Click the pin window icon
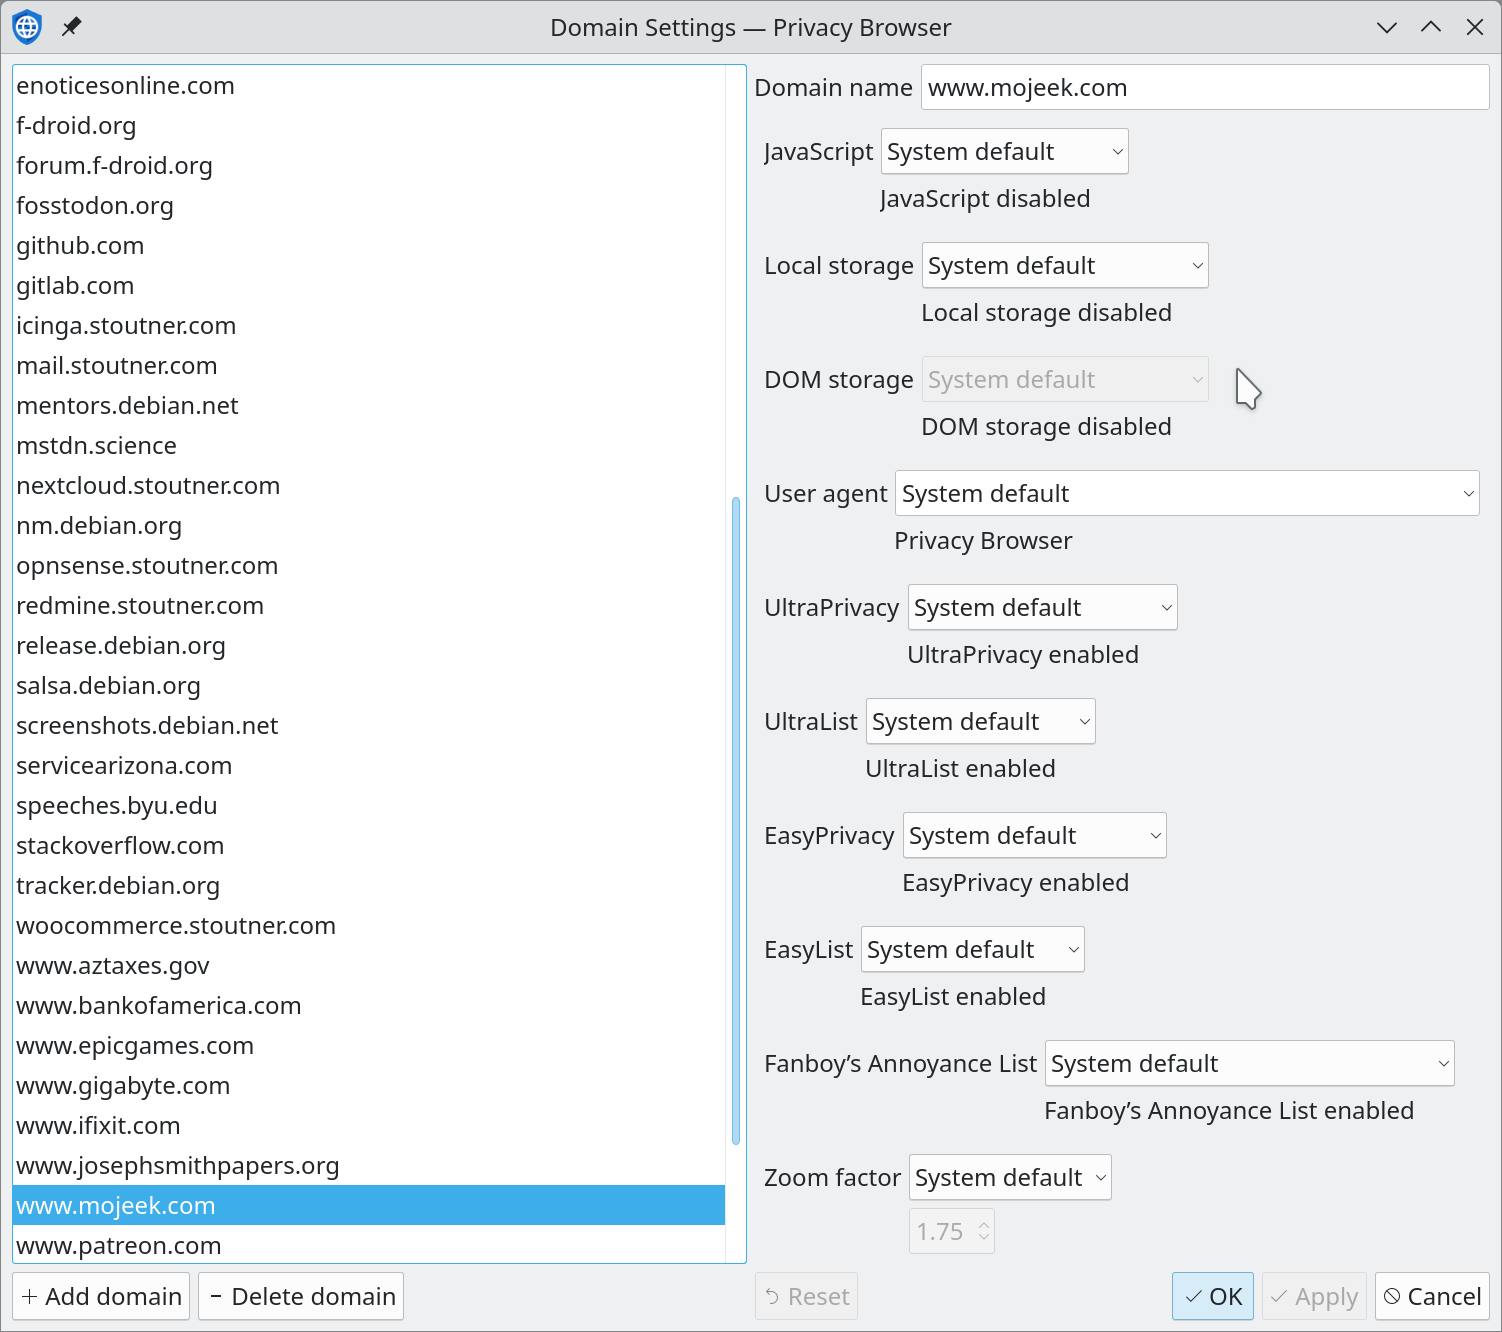 tap(71, 27)
